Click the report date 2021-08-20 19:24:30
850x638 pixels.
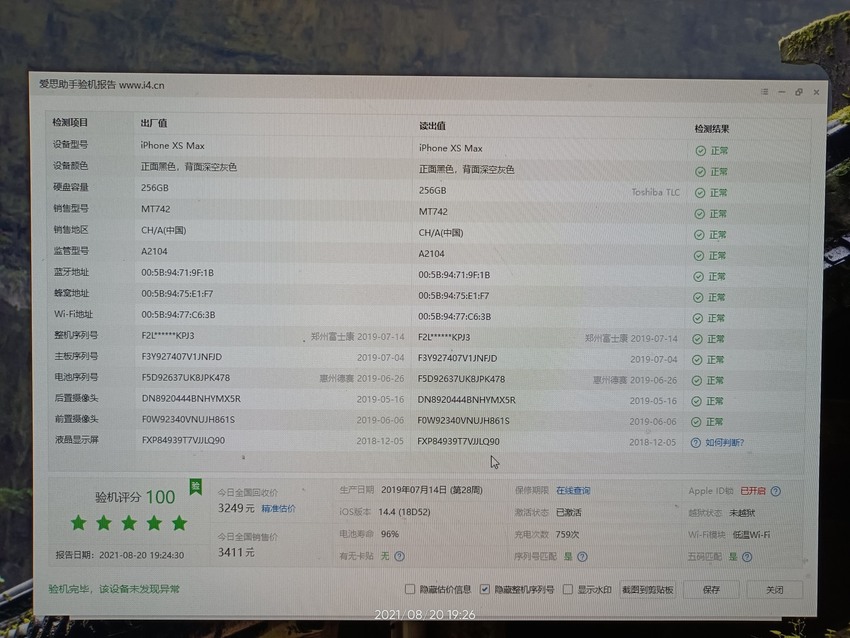(x=141, y=555)
